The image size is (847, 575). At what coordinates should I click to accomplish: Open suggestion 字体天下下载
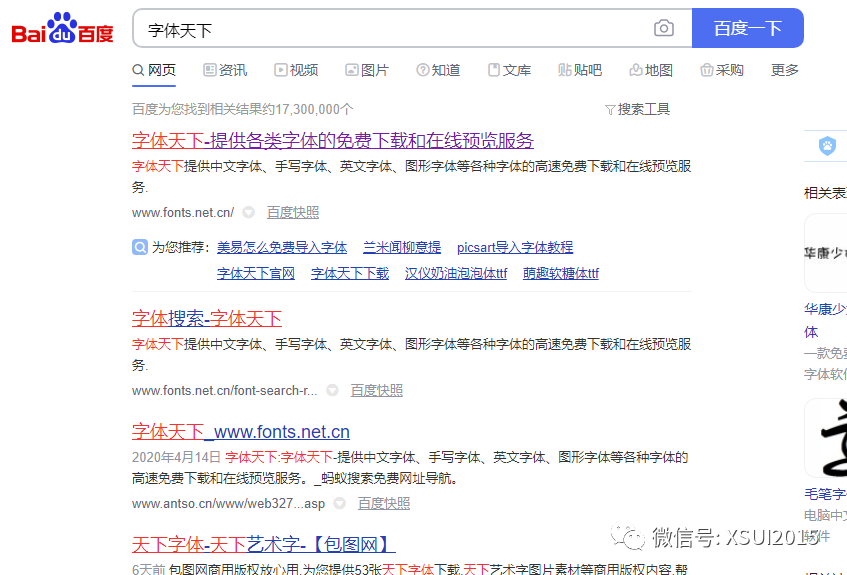(350, 273)
